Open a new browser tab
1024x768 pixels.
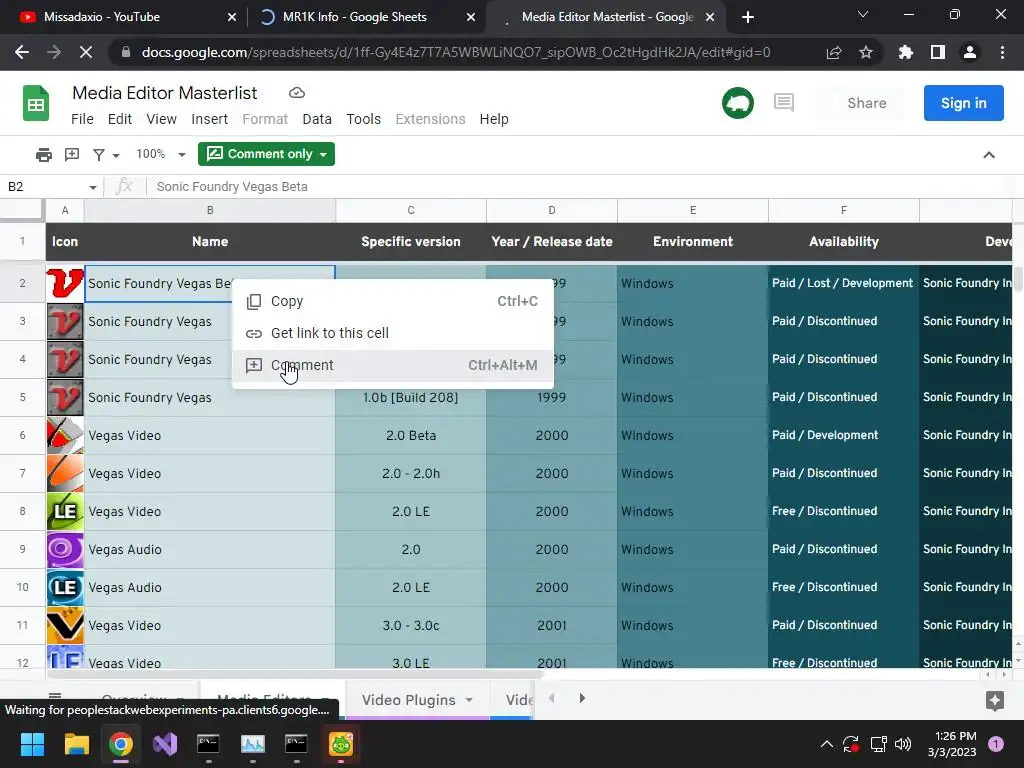click(x=748, y=17)
